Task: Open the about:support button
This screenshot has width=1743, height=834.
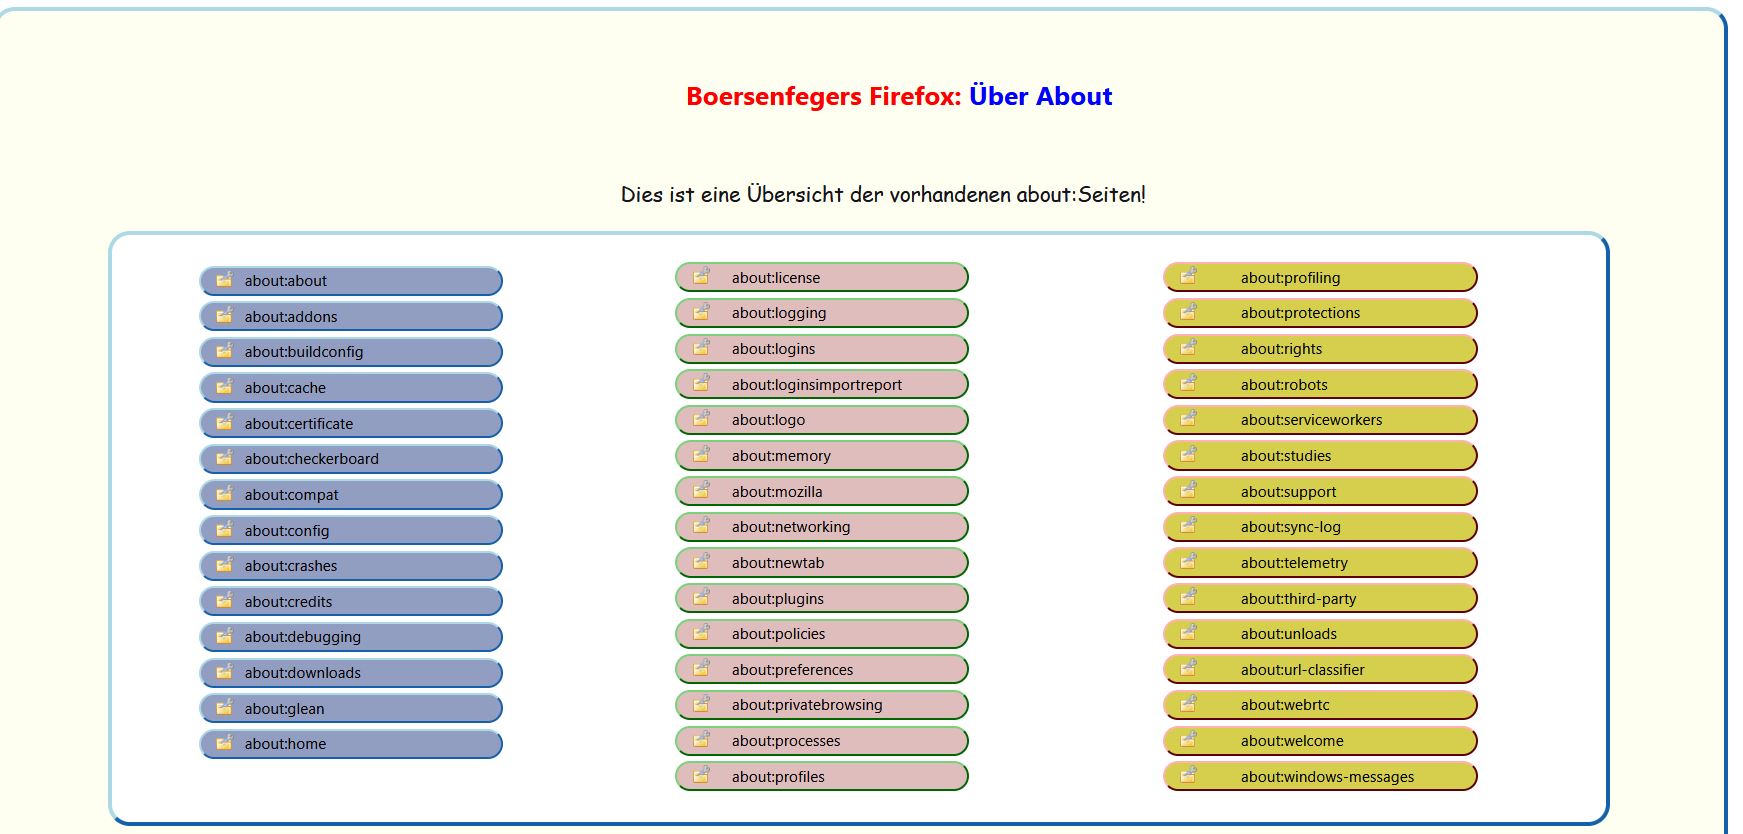Action: click(x=1320, y=491)
